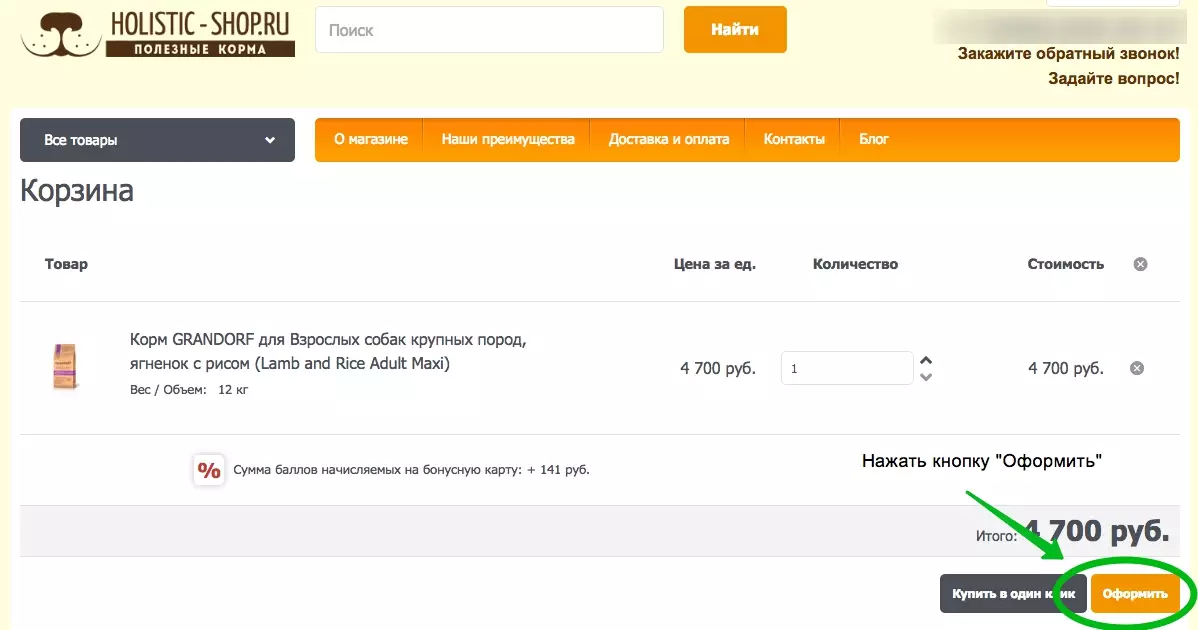Click "Купить в один клик" button
1198x630 pixels.
(x=1013, y=593)
